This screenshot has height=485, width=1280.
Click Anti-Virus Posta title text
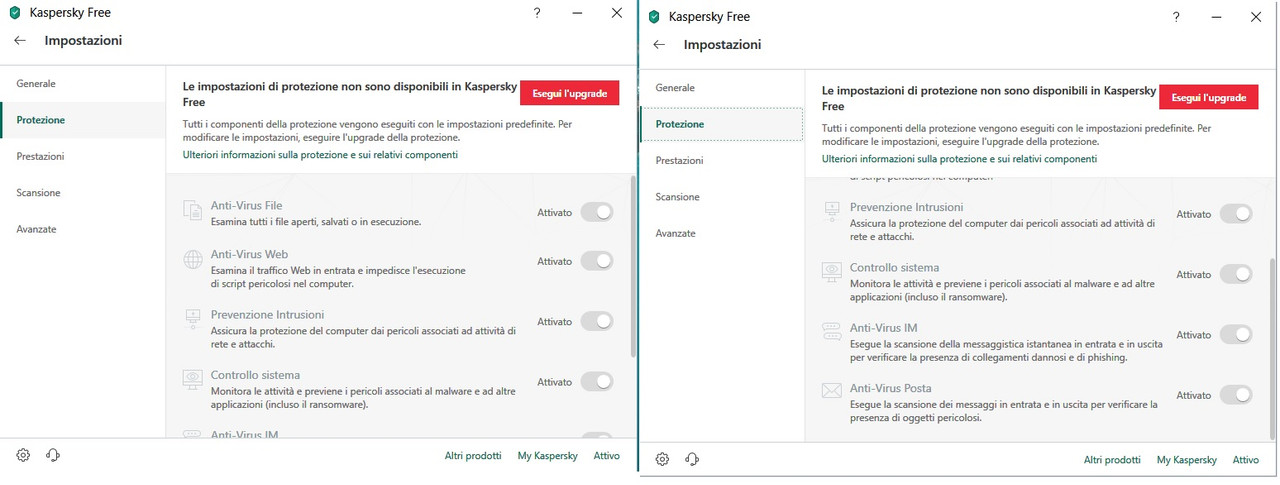[891, 388]
